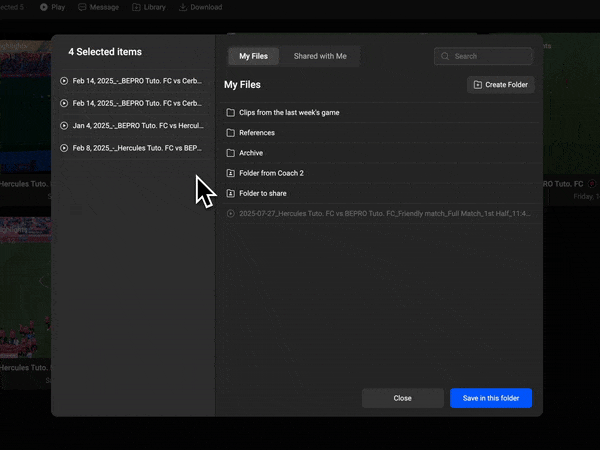Click play icon of first Feb 14 clip
Screen dimensions: 600x450
64,80
